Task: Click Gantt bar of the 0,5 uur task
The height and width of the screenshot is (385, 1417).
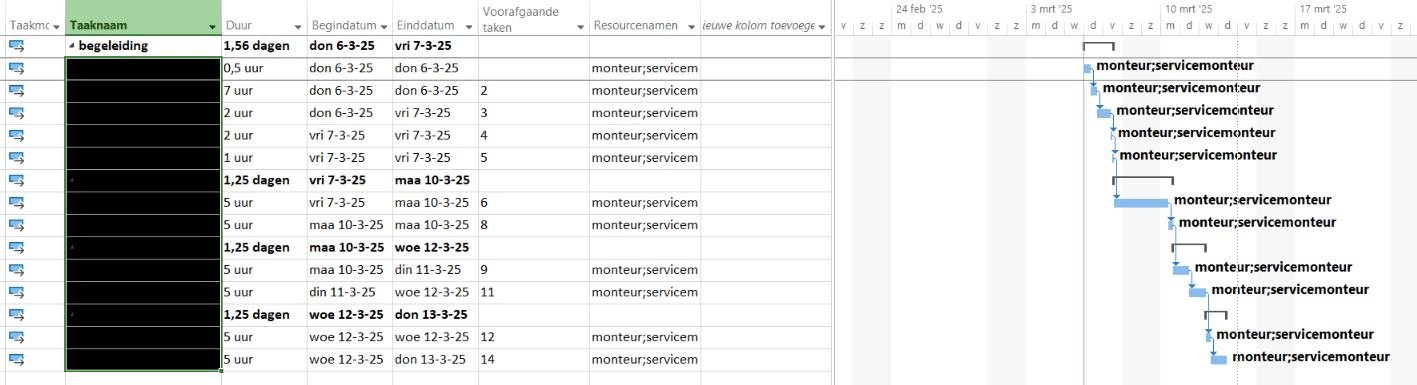Action: pyautogui.click(x=1088, y=68)
